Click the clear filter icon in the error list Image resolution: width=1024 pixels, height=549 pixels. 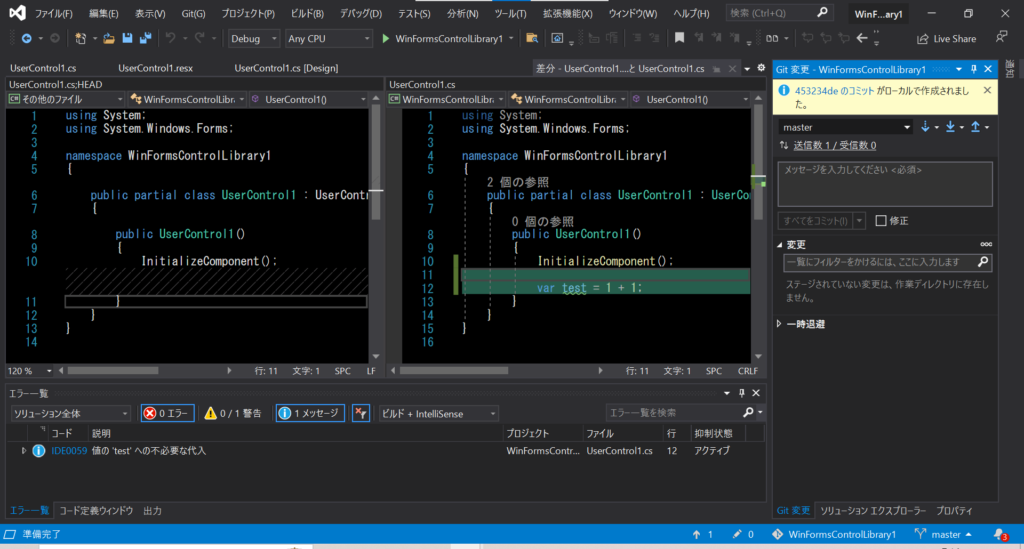click(x=360, y=413)
